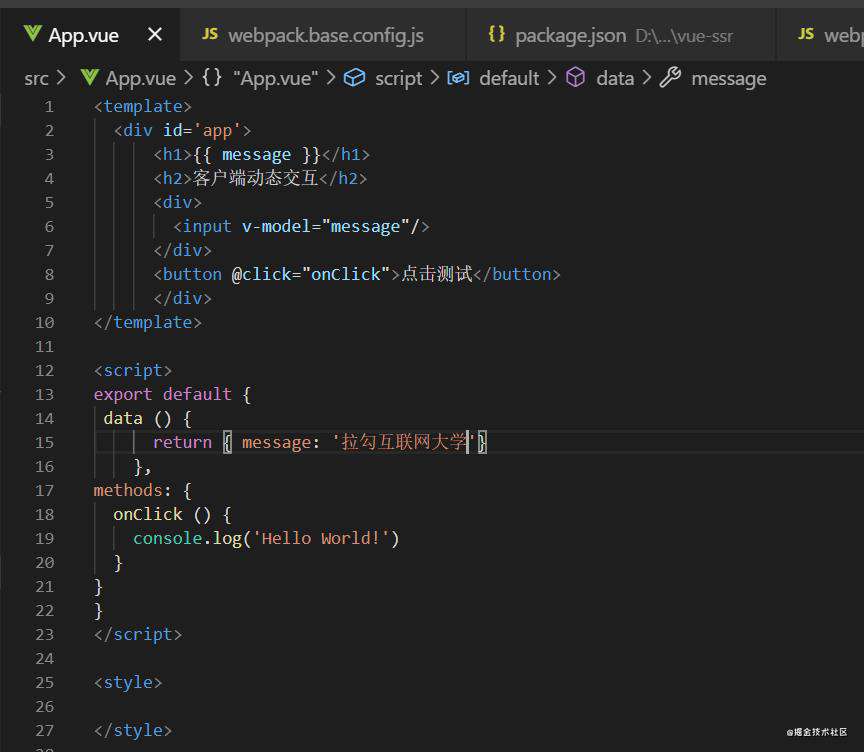The image size is (864, 752).
Task: Click the @click="onClick" attribute
Action: click(311, 274)
